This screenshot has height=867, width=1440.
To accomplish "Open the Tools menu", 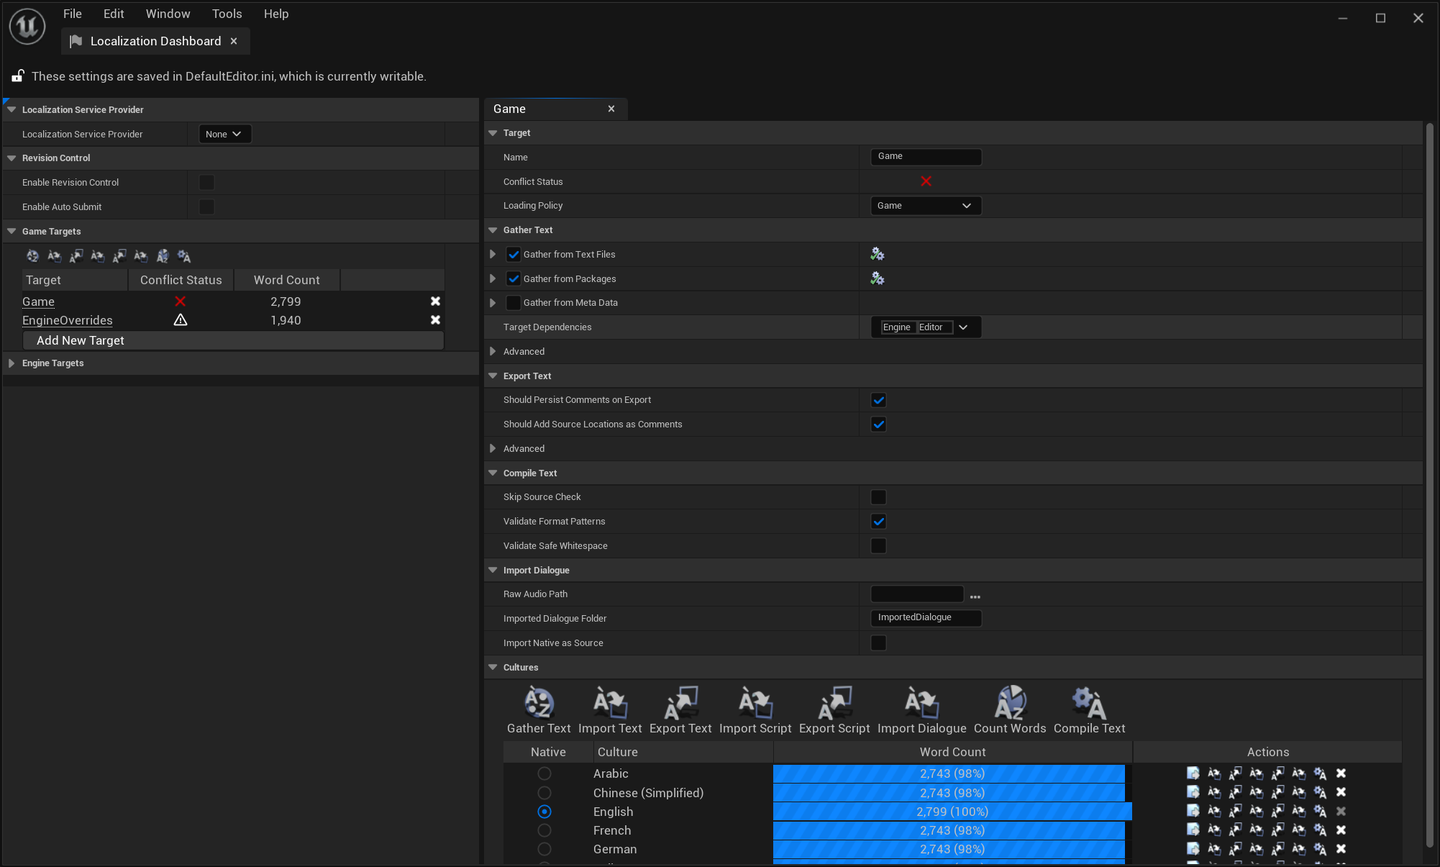I will tap(227, 14).
